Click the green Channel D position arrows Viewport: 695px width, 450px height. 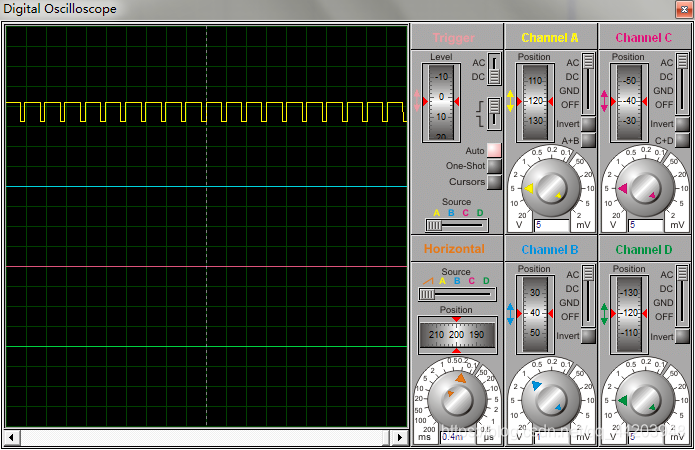(x=604, y=314)
